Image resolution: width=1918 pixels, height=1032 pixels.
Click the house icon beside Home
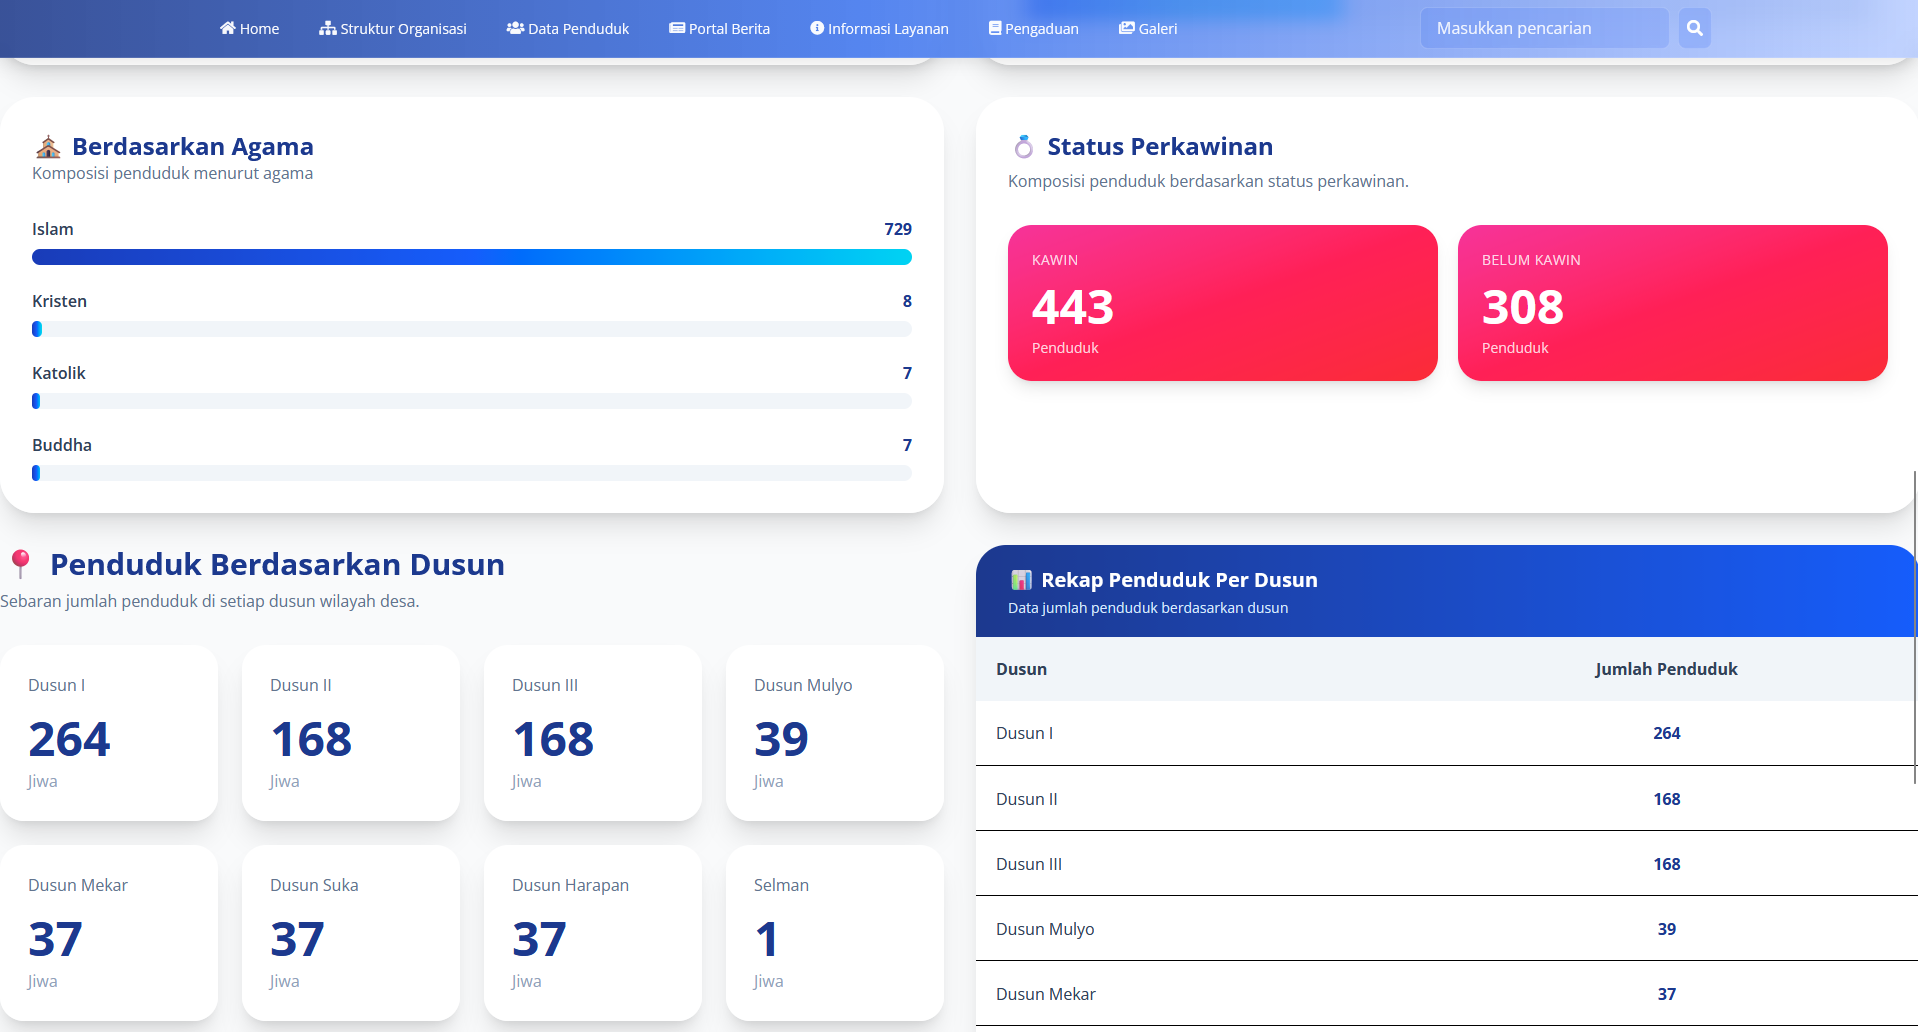(228, 28)
